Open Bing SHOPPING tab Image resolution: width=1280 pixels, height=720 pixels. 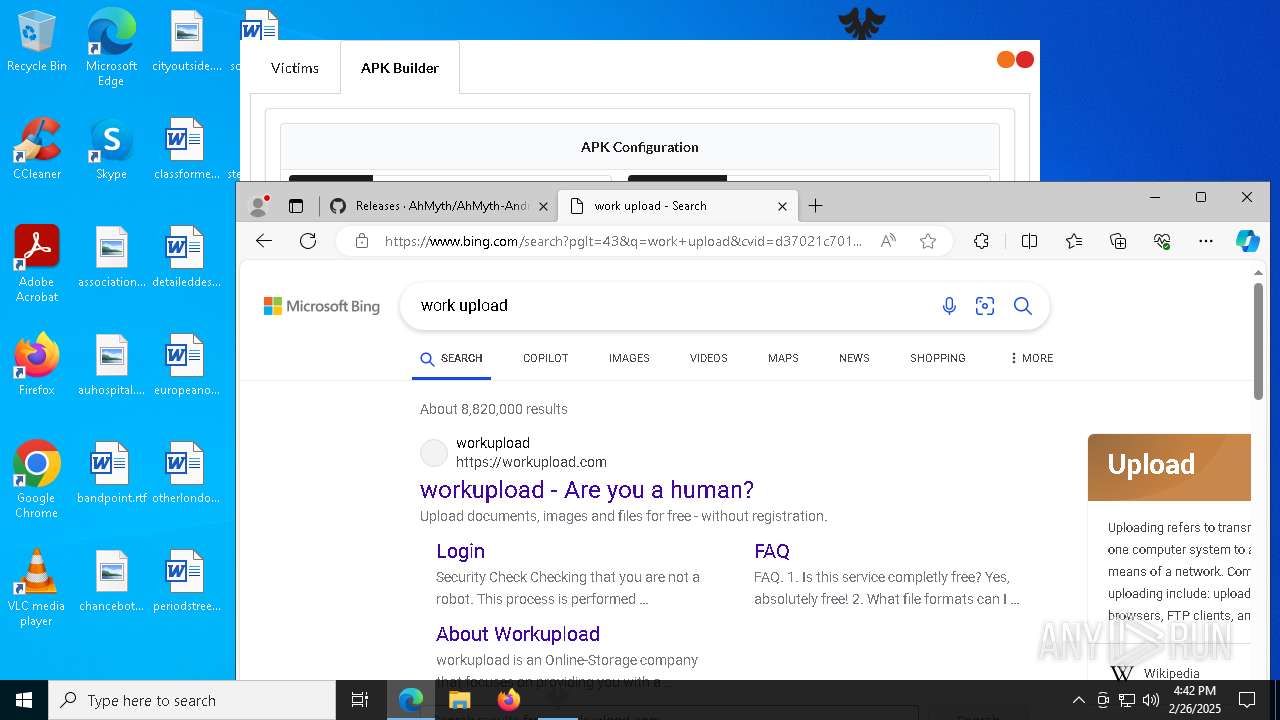click(938, 358)
